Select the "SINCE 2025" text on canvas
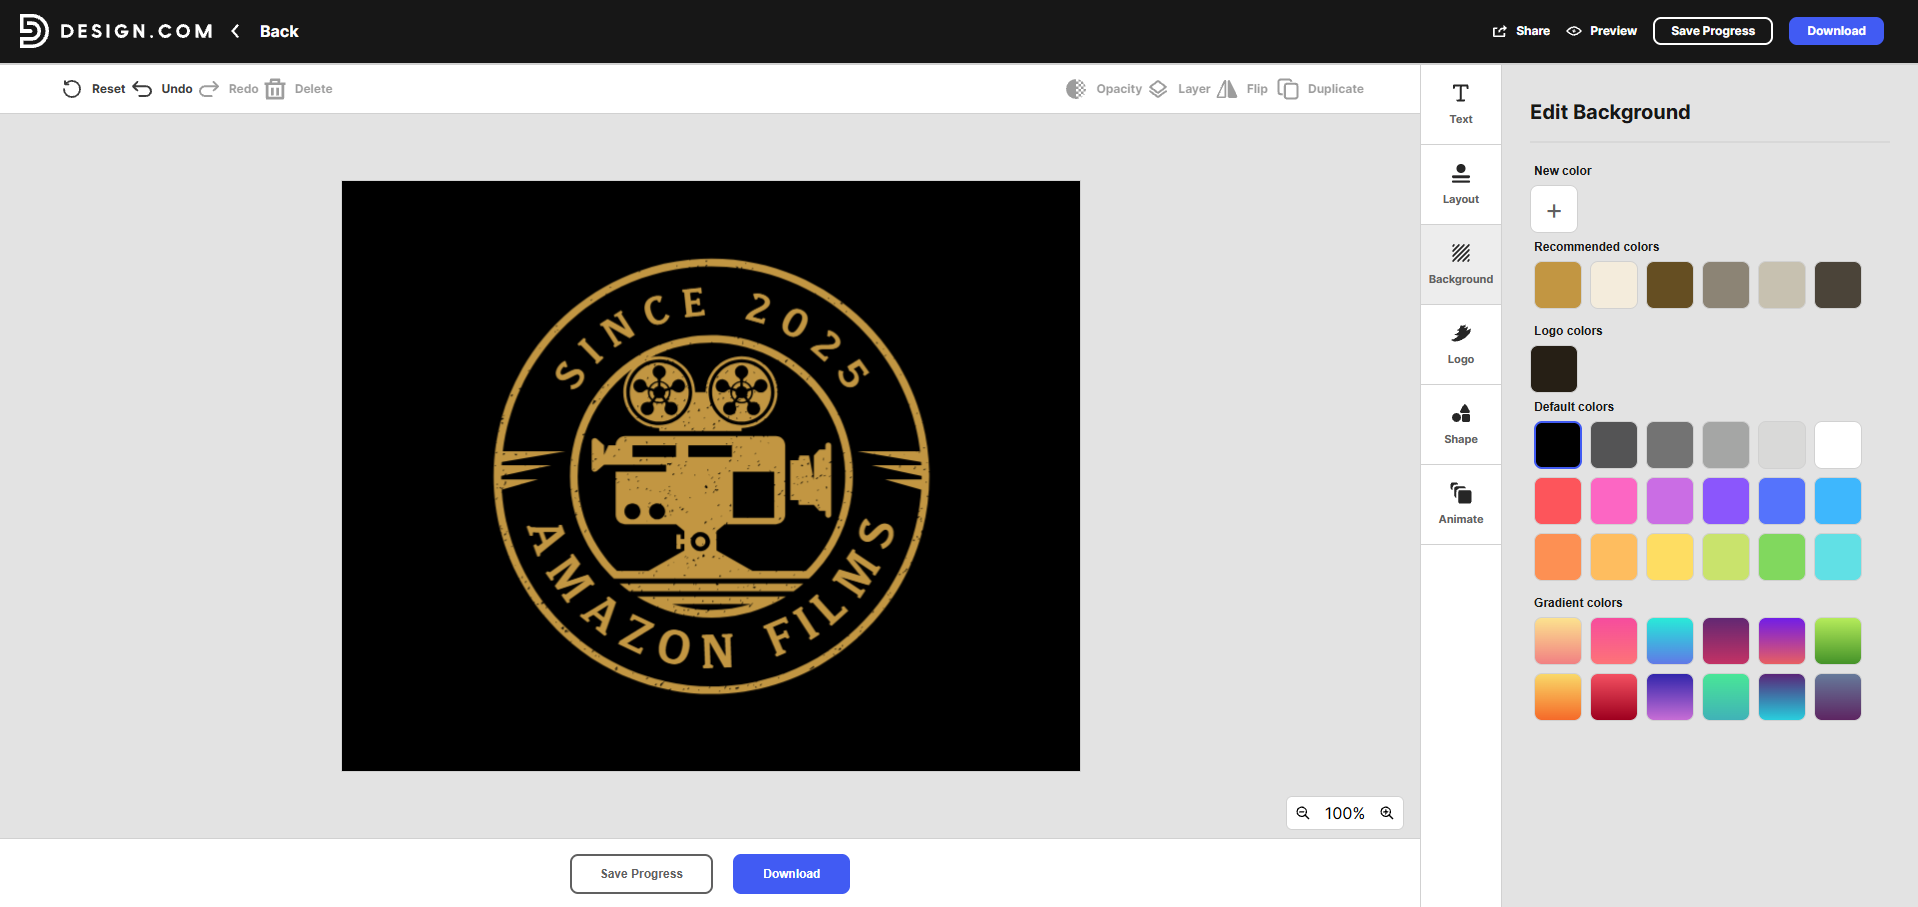The height and width of the screenshot is (907, 1918). tap(711, 338)
